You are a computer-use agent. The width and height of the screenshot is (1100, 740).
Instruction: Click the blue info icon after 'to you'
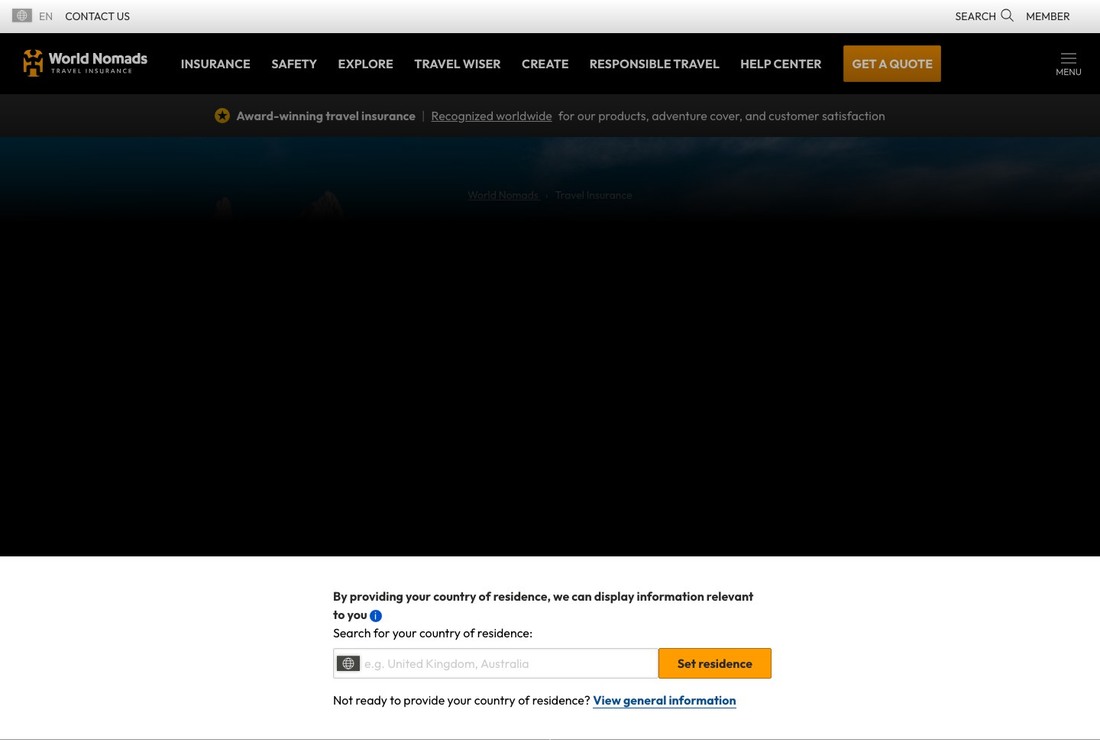pyautogui.click(x=376, y=616)
